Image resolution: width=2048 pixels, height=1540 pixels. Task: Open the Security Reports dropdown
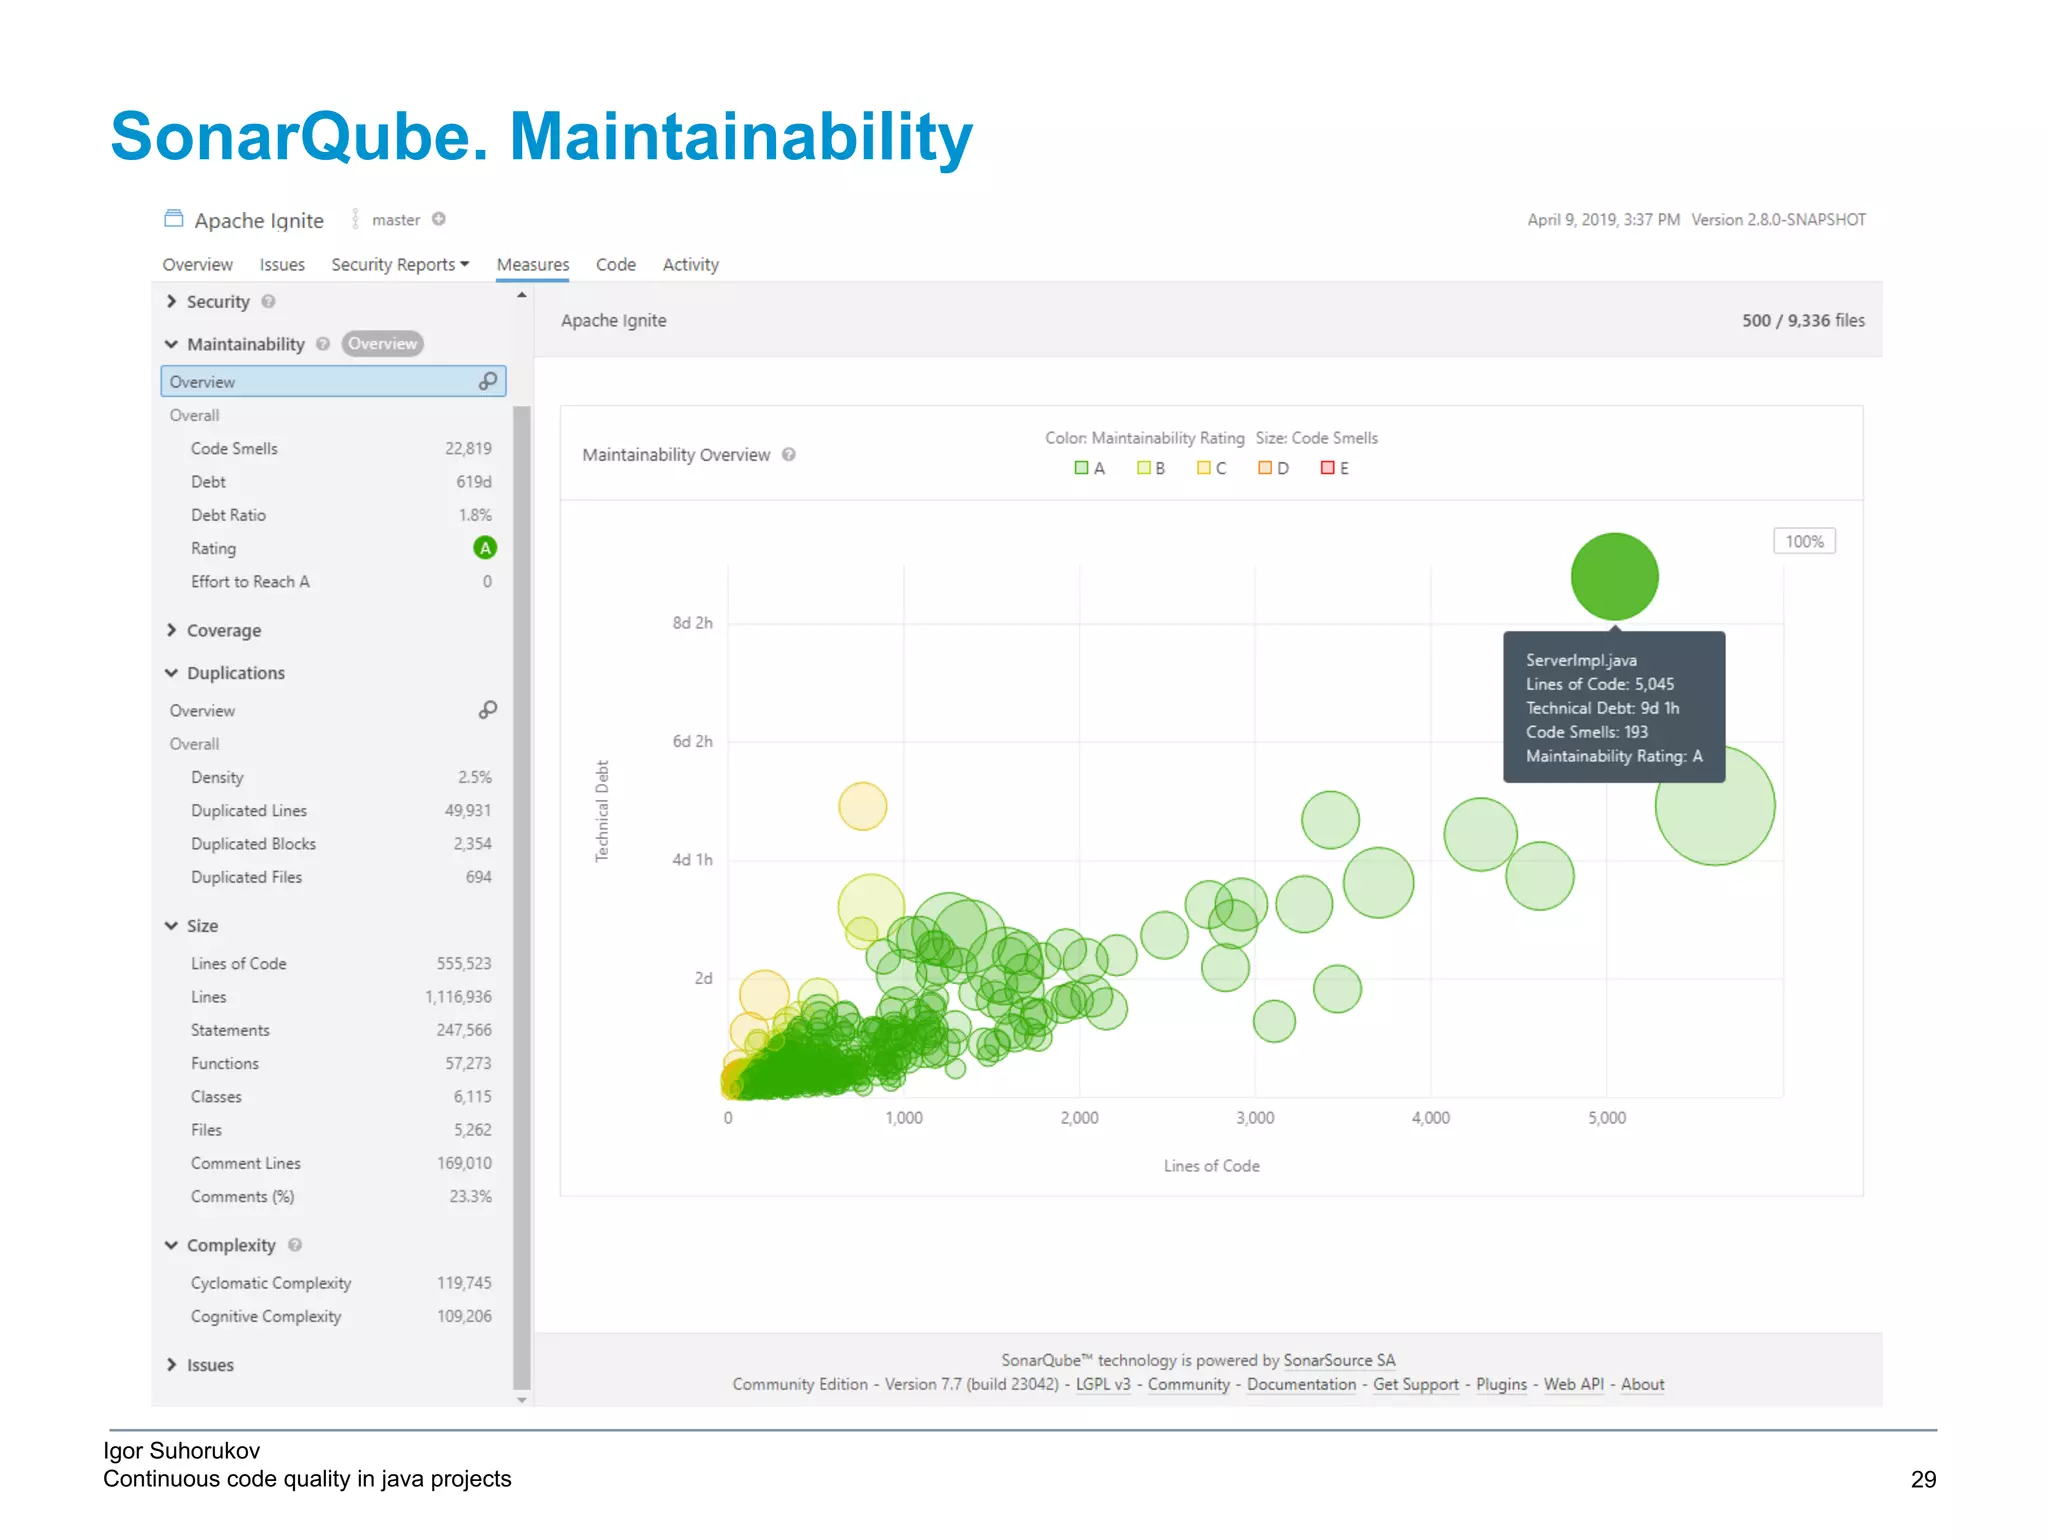click(x=399, y=265)
